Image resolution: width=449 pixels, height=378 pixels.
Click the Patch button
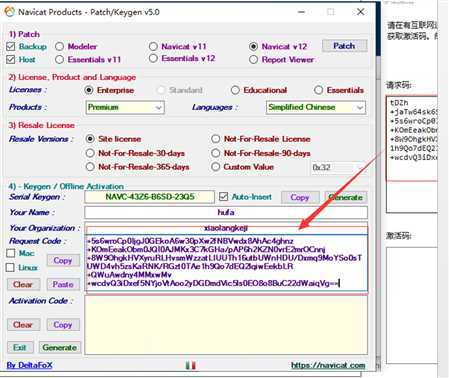344,46
